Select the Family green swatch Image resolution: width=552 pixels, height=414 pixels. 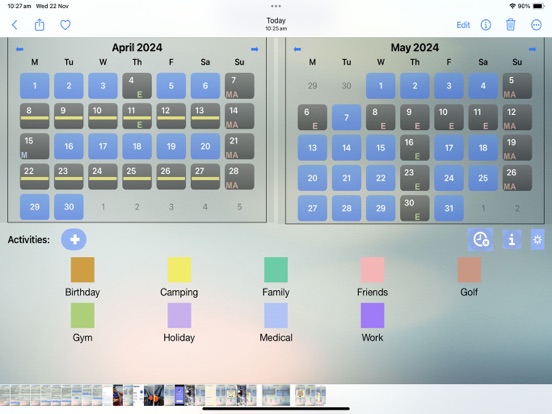click(276, 270)
